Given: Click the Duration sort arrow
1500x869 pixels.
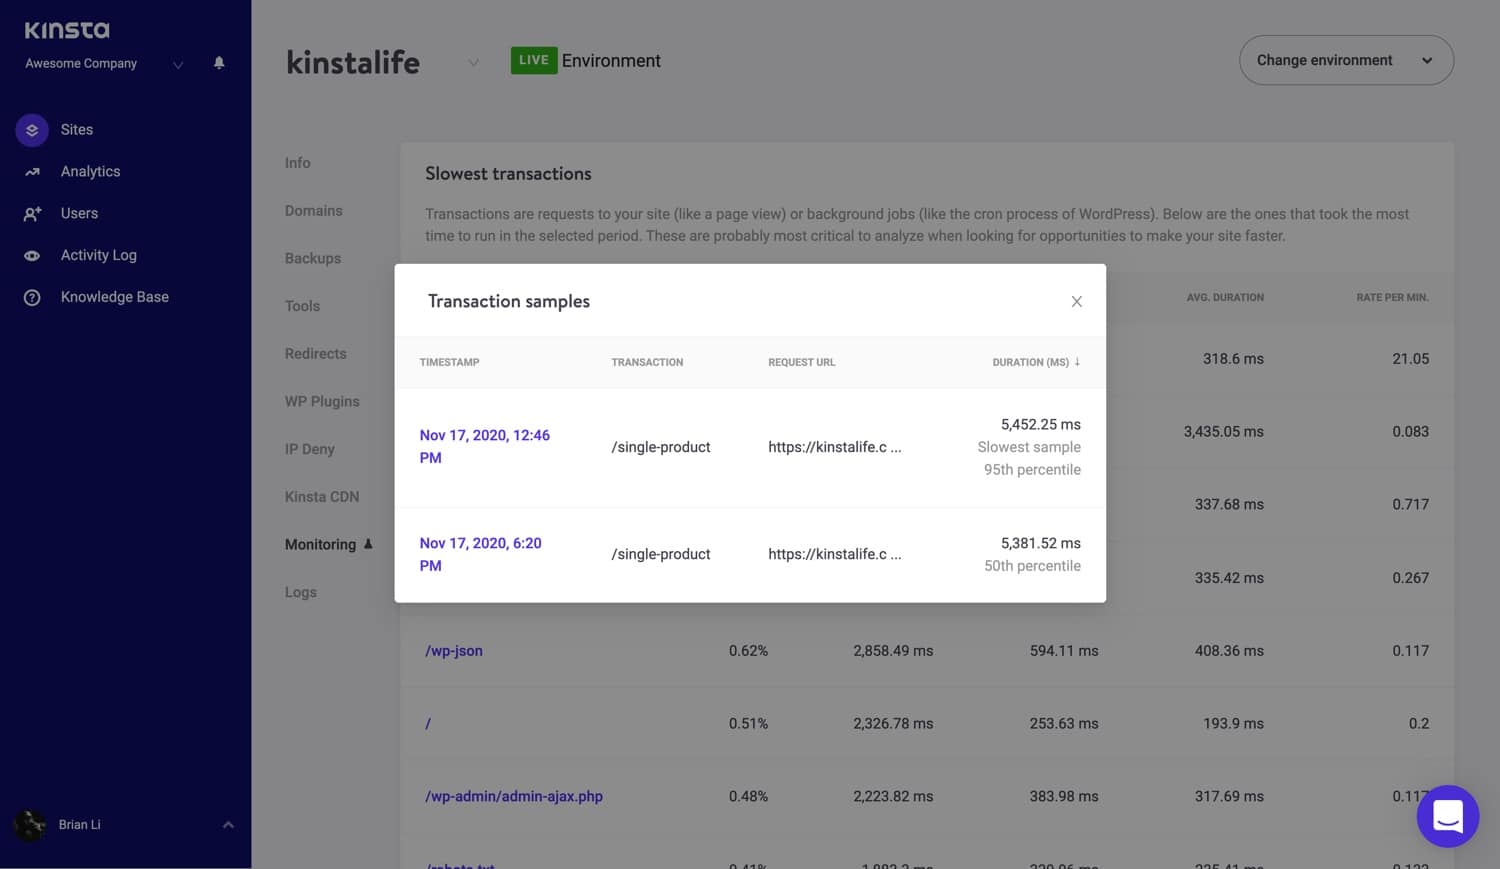Looking at the screenshot, I should click(1077, 362).
